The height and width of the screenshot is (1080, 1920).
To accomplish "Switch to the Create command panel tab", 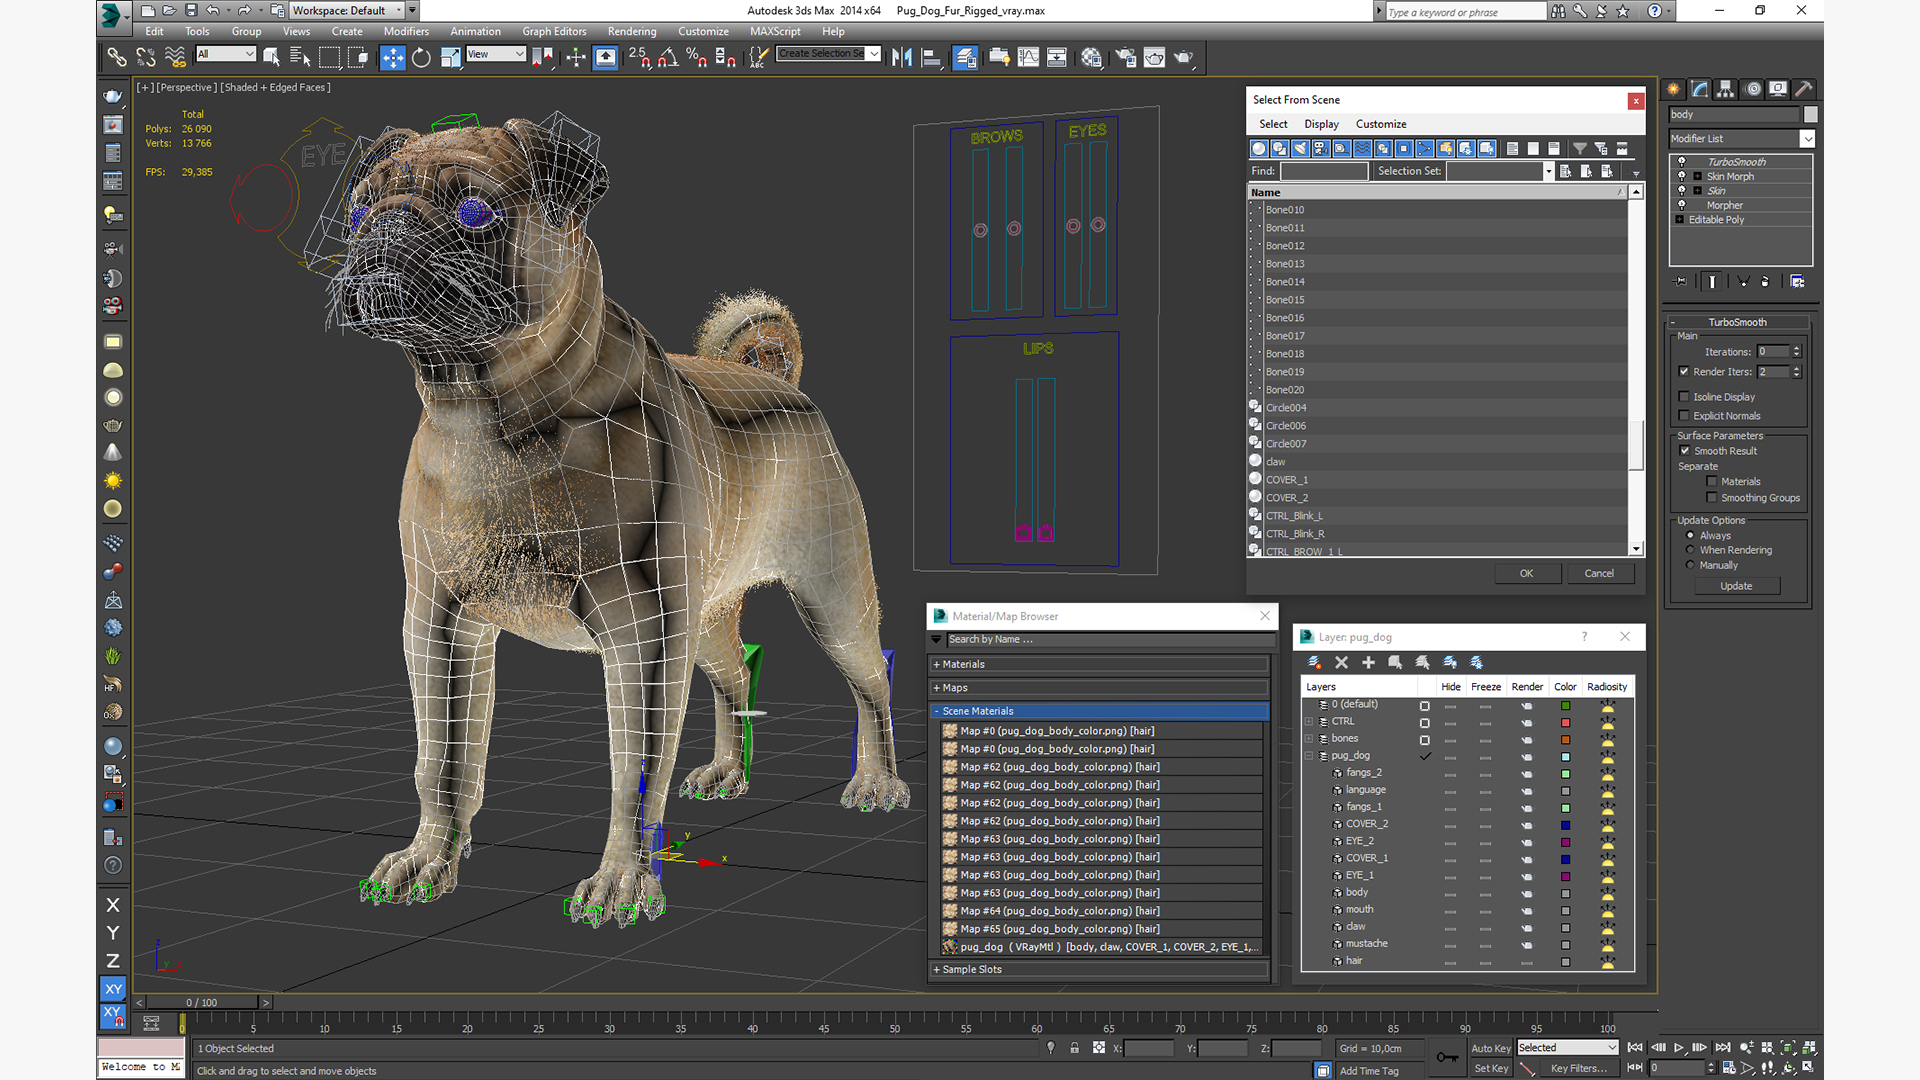I will [x=1673, y=89].
